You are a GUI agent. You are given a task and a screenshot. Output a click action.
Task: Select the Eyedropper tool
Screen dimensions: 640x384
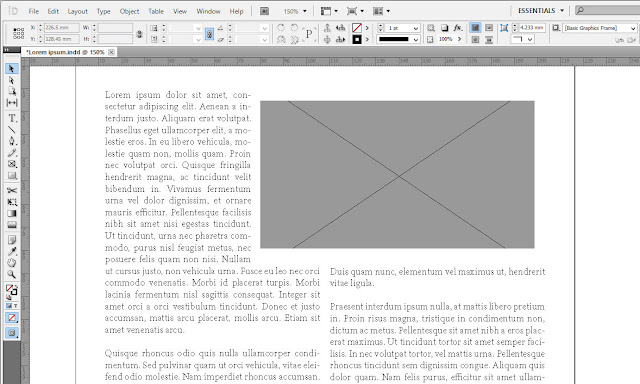coord(11,251)
